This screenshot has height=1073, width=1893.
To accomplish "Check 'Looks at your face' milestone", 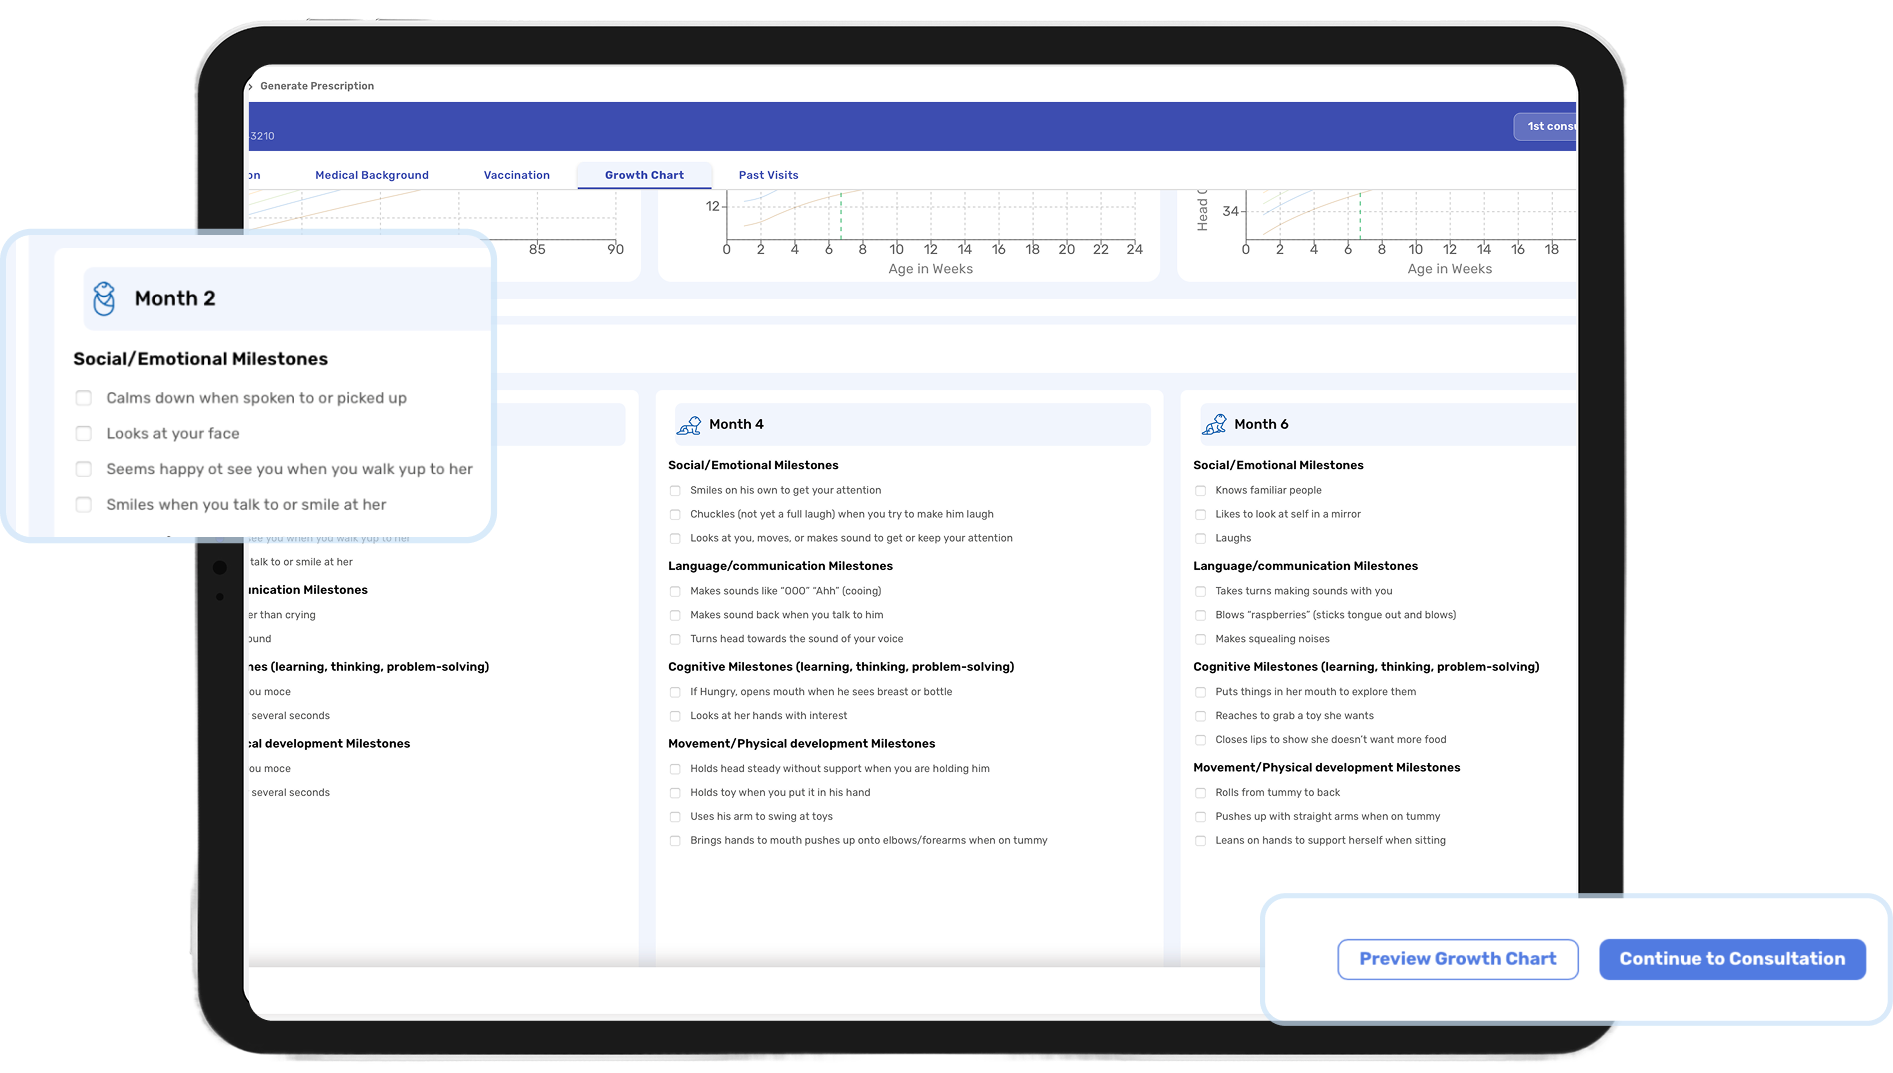I will click(84, 434).
